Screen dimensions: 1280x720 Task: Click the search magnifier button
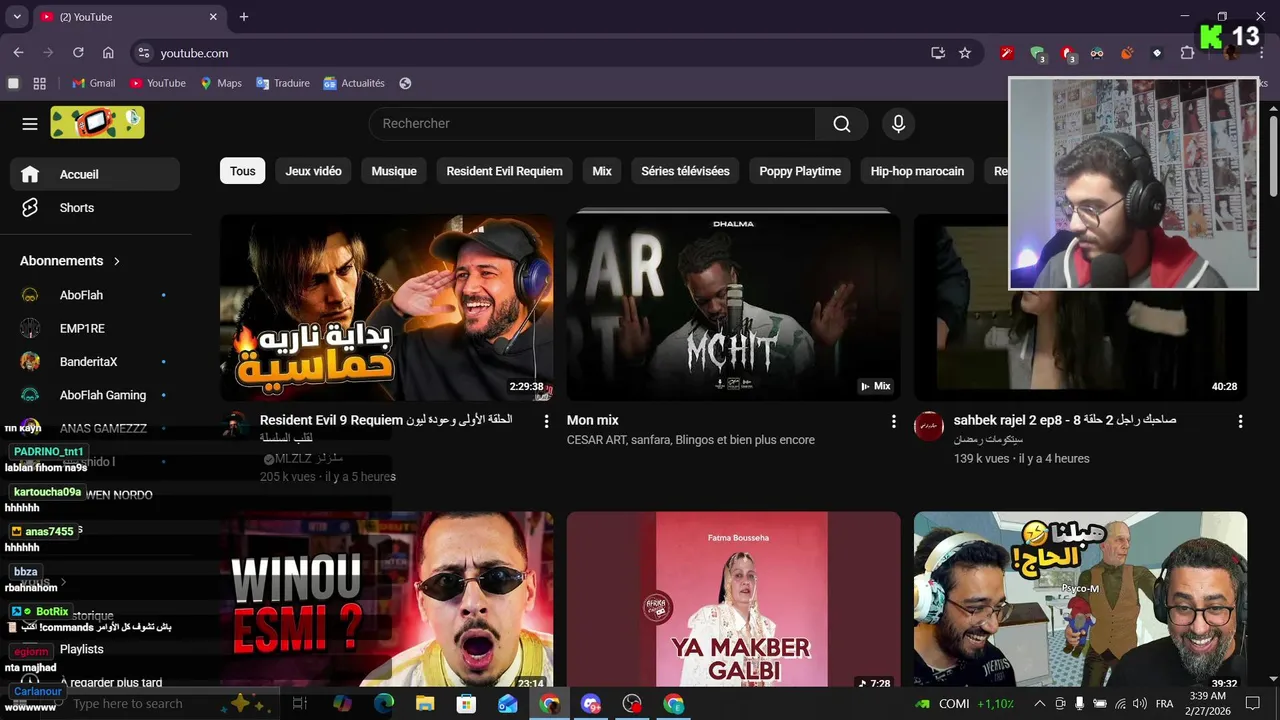pyautogui.click(x=842, y=124)
